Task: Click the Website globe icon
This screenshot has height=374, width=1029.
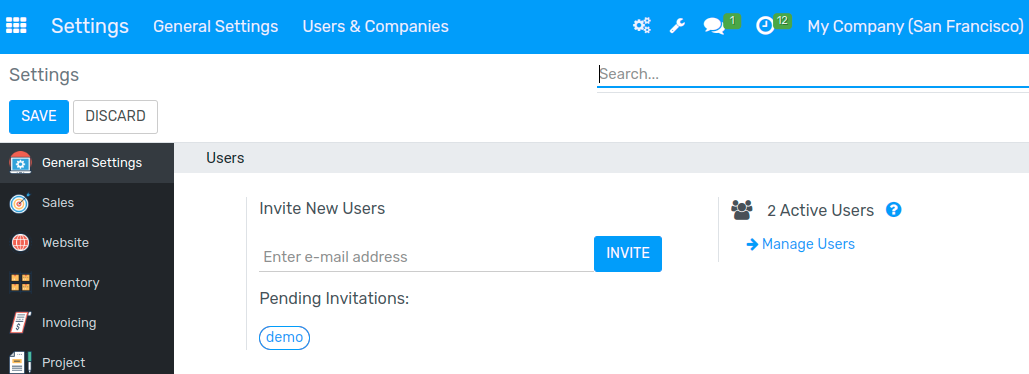Action: coord(20,243)
